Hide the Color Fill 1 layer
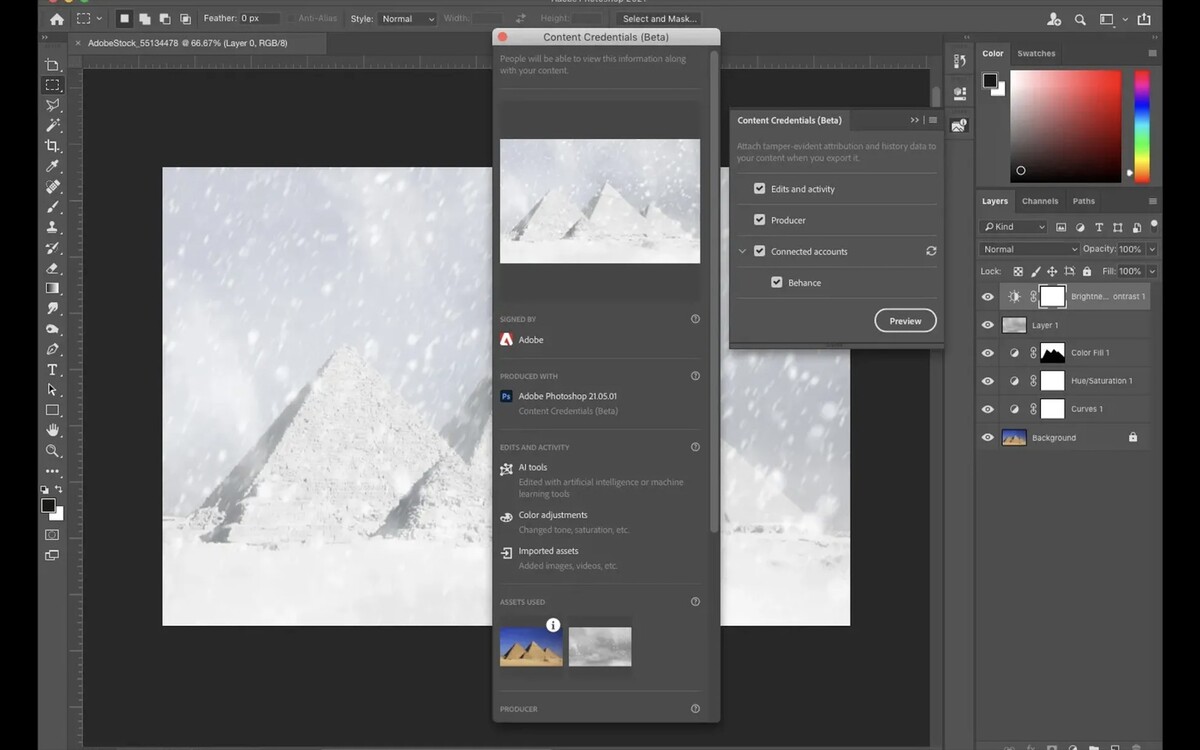Viewport: 1200px width, 750px height. point(988,353)
